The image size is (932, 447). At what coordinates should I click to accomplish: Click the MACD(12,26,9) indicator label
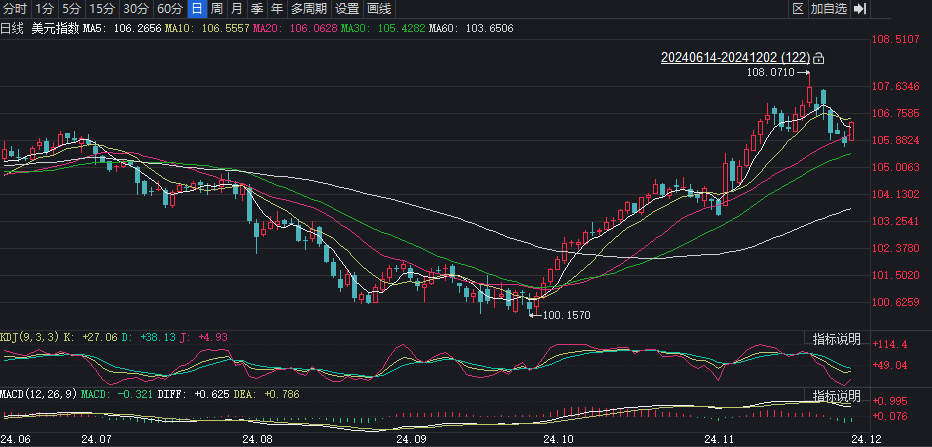coord(37,395)
